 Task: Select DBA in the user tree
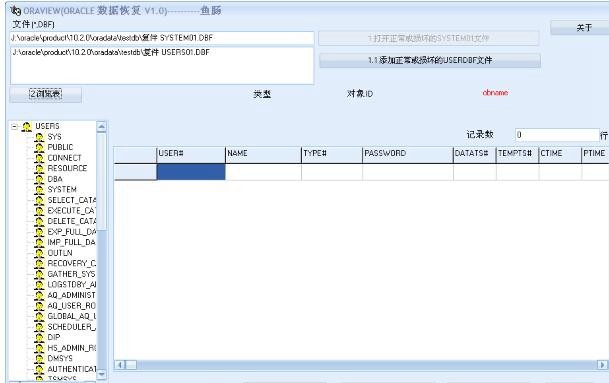[55, 179]
